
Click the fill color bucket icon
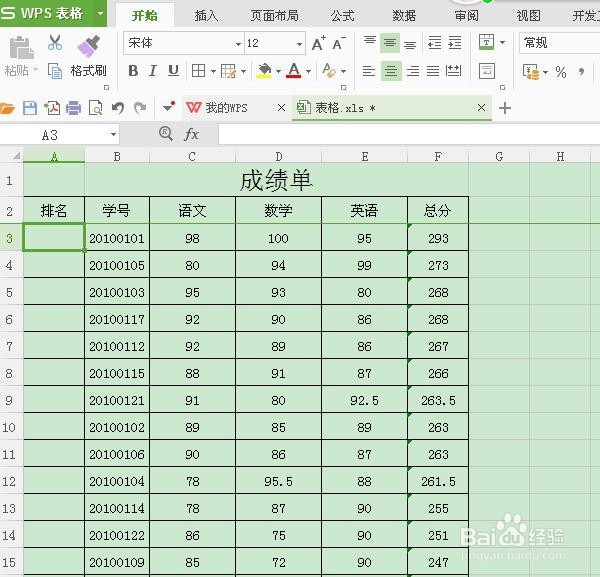pos(264,71)
